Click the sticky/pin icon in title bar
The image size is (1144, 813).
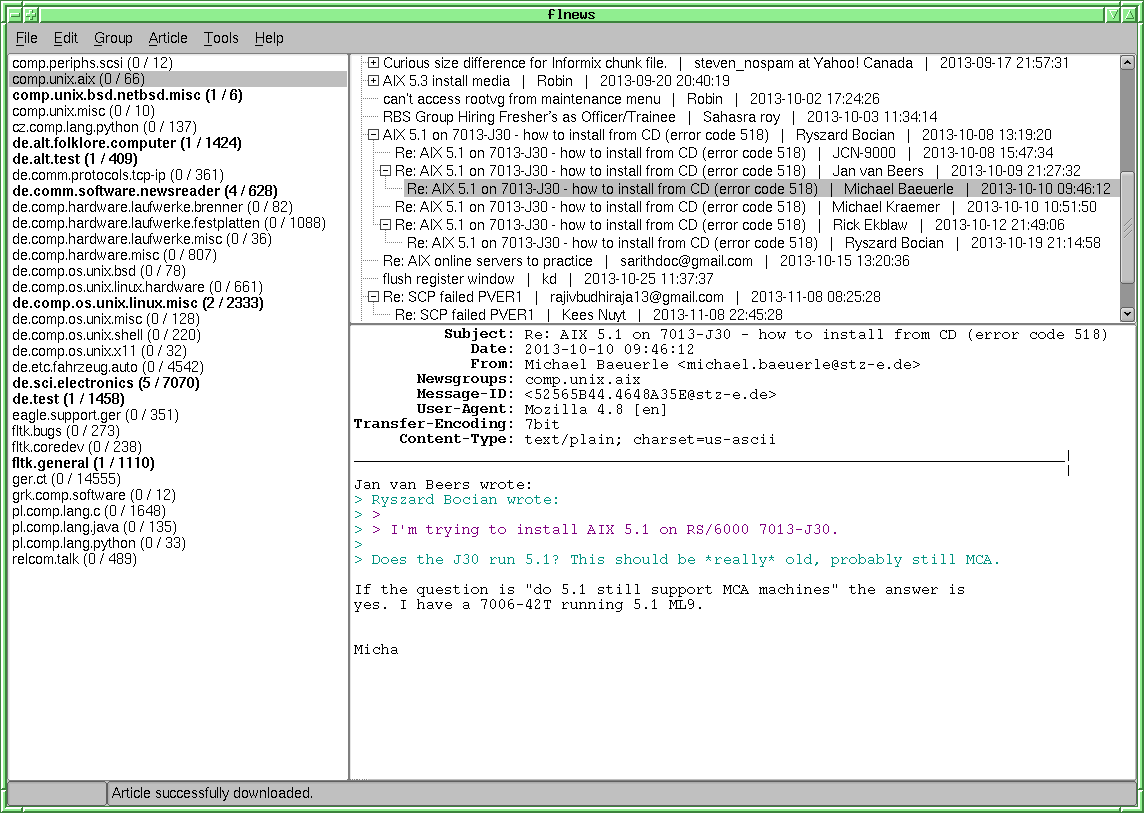point(31,14)
